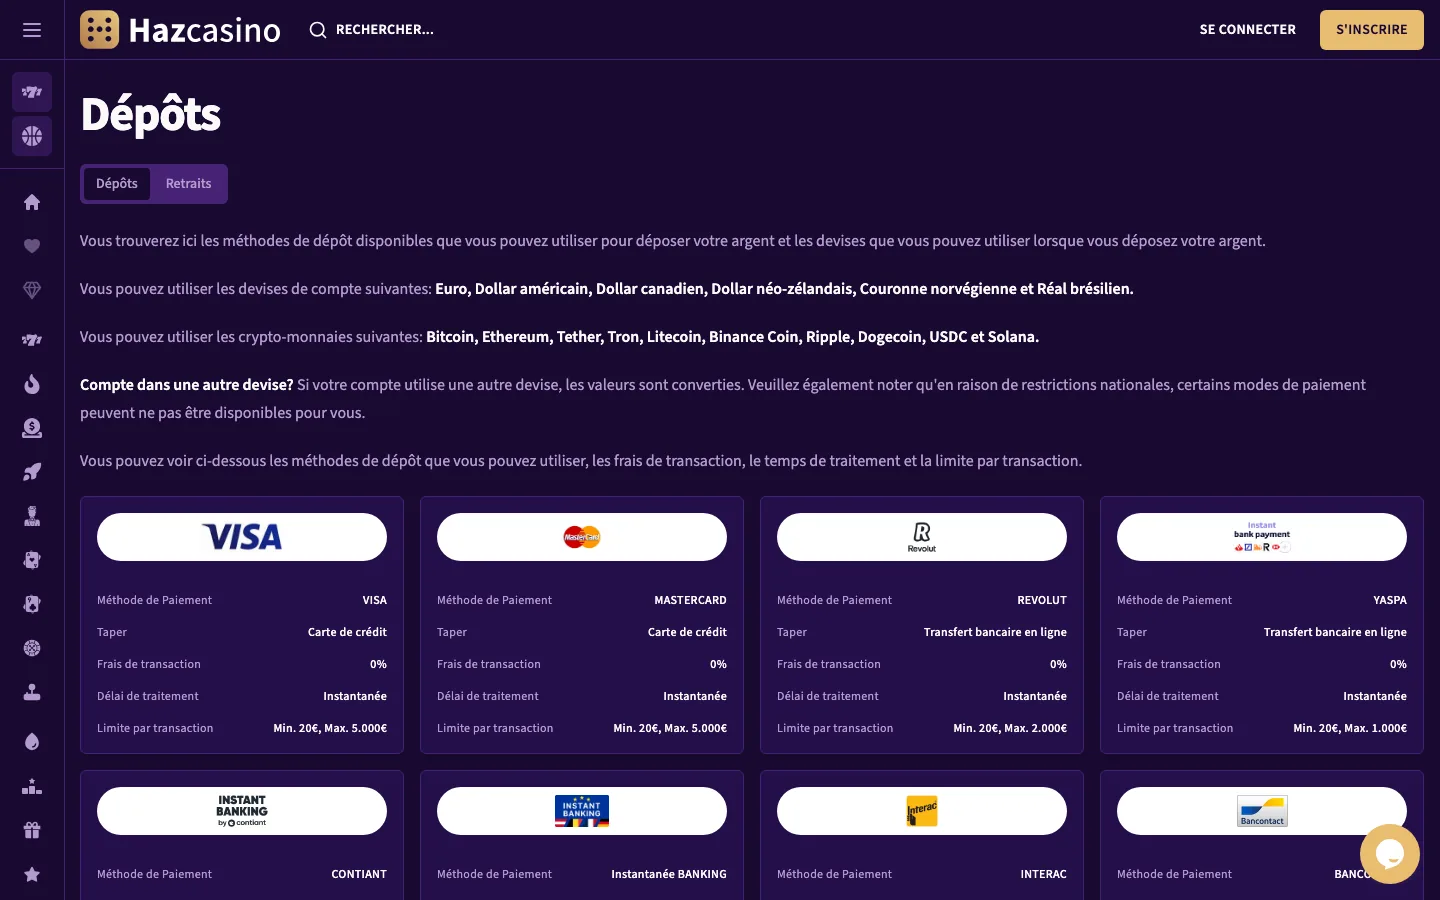Open the diamond icon in sidebar
This screenshot has height=900, width=1440.
click(x=32, y=290)
